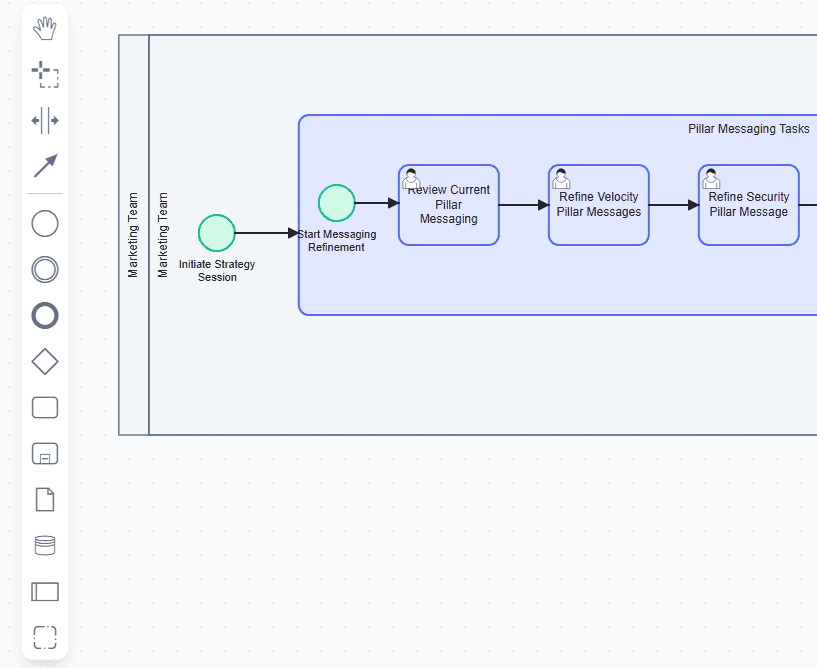Select the Create Expanded Subprocess tool
Image resolution: width=817 pixels, height=668 pixels.
click(x=44, y=453)
